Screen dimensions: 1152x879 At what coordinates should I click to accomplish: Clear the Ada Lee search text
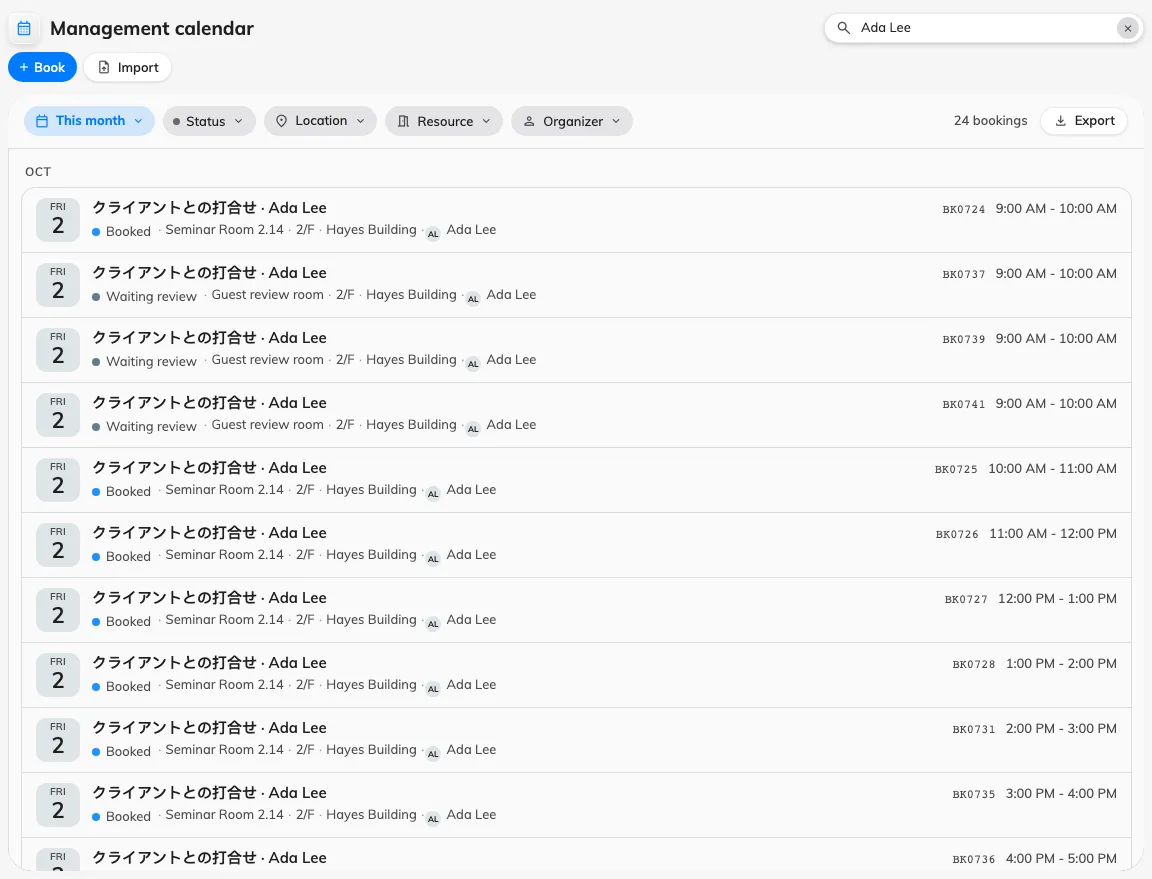(1127, 28)
